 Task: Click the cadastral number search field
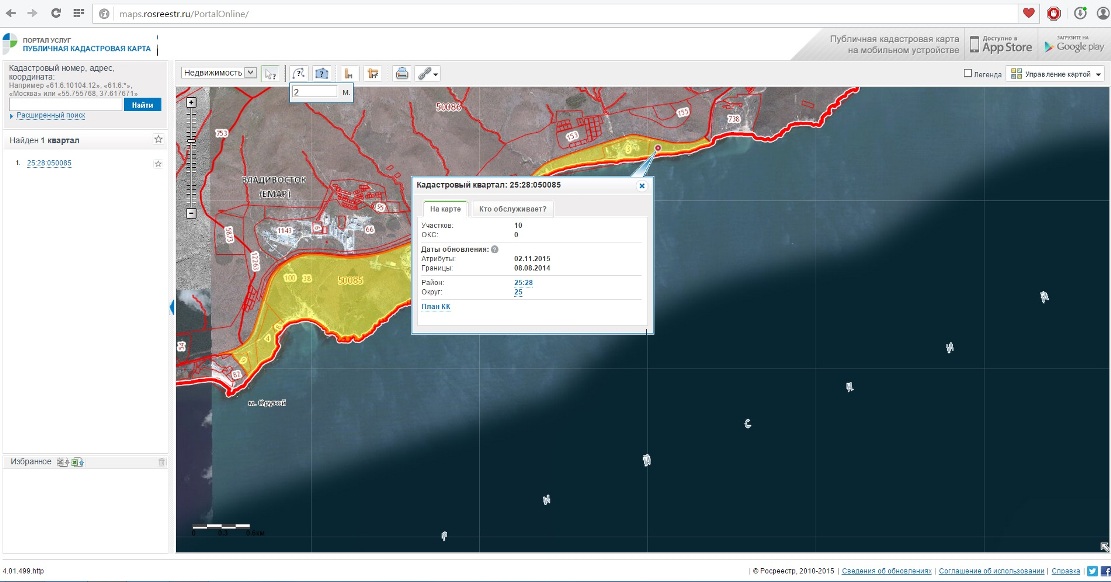pyautogui.click(x=65, y=104)
